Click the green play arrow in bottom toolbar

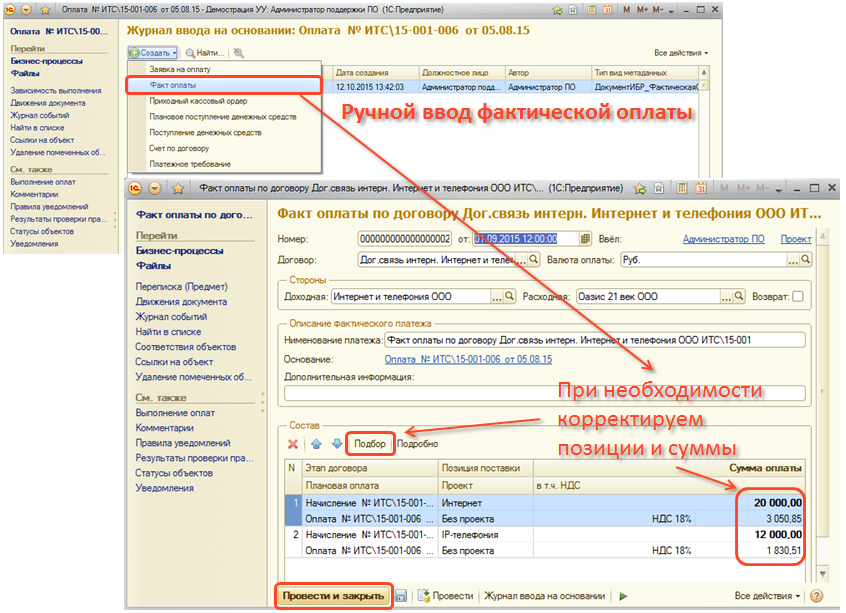[x=623, y=596]
